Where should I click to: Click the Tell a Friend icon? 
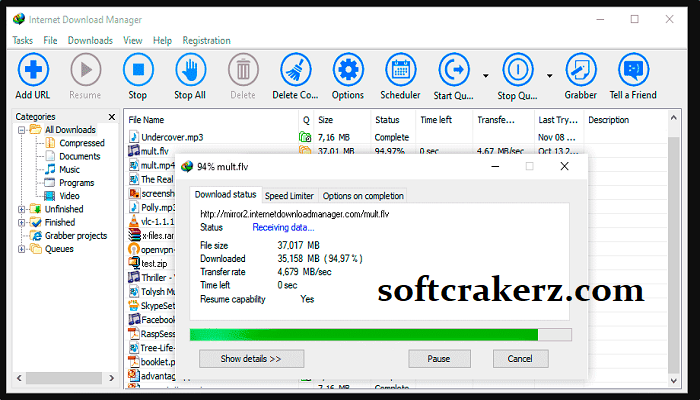point(633,69)
